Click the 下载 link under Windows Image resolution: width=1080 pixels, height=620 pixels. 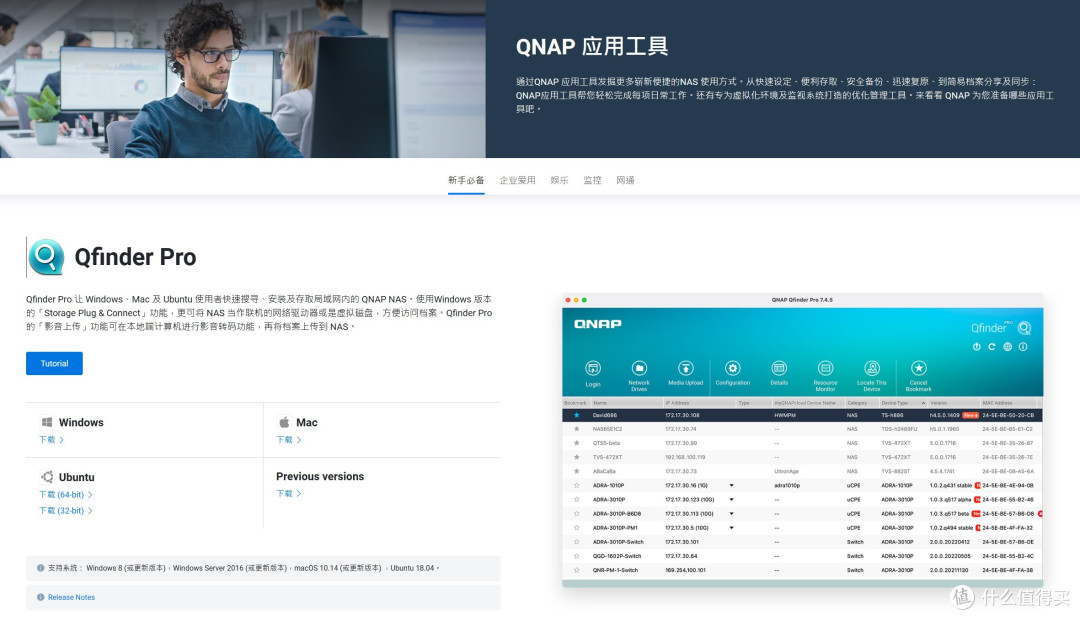coord(51,440)
